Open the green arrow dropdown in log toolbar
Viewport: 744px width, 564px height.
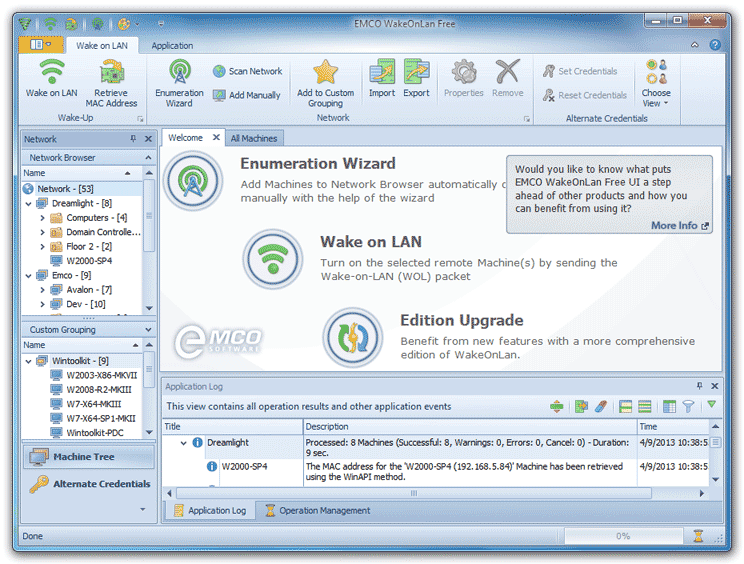click(x=711, y=405)
